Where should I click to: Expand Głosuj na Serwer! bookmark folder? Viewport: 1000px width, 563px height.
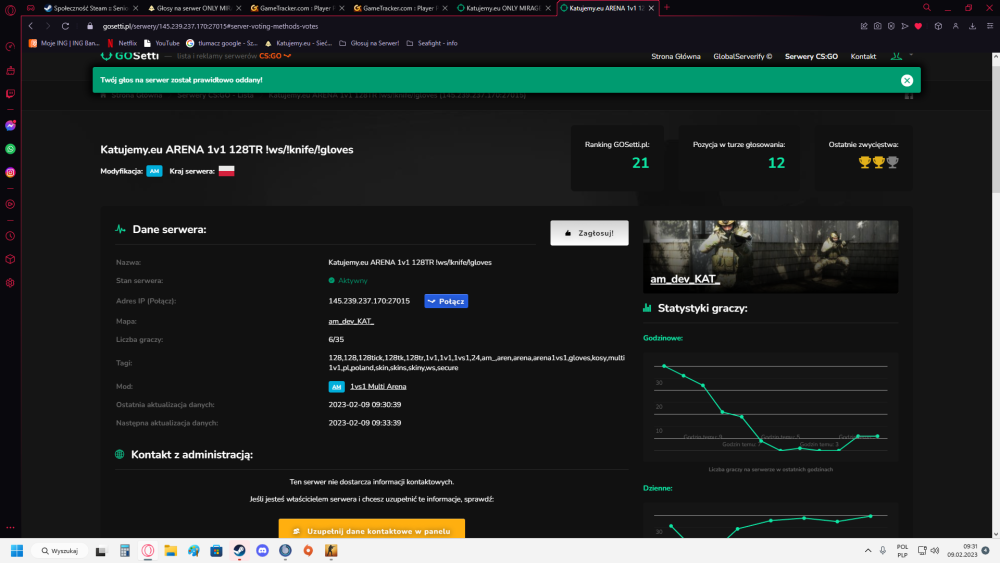369,43
